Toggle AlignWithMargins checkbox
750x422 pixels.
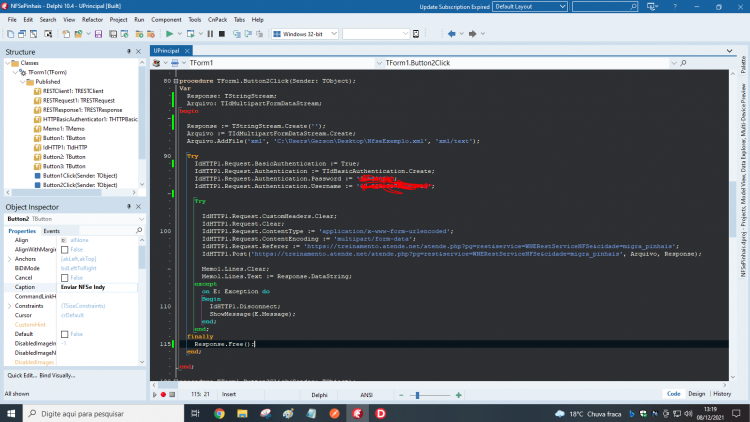[65, 250]
